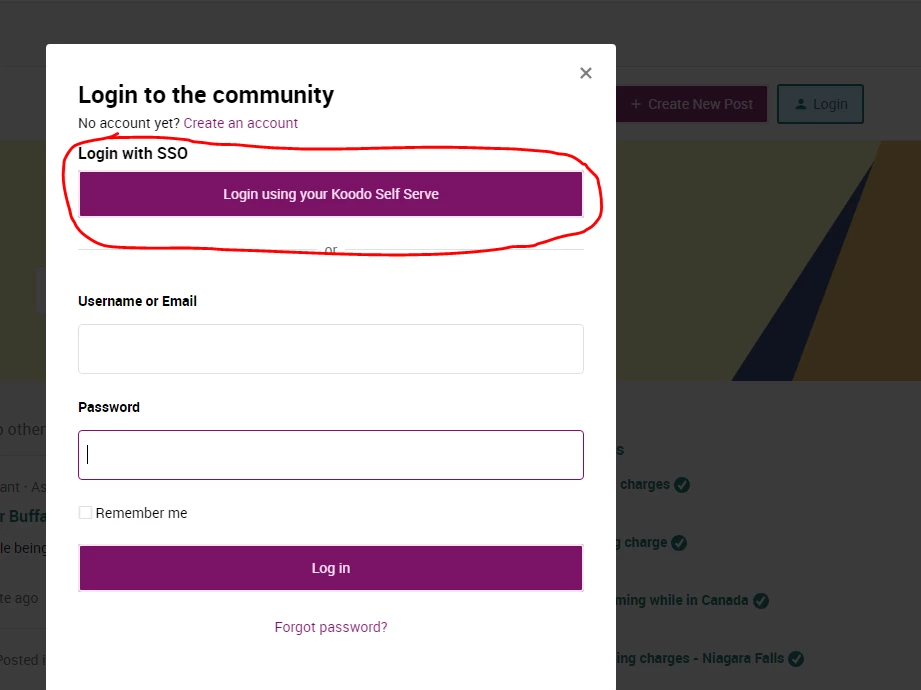921x690 pixels.
Task: Click the plus icon on Create New Post
Action: point(636,105)
